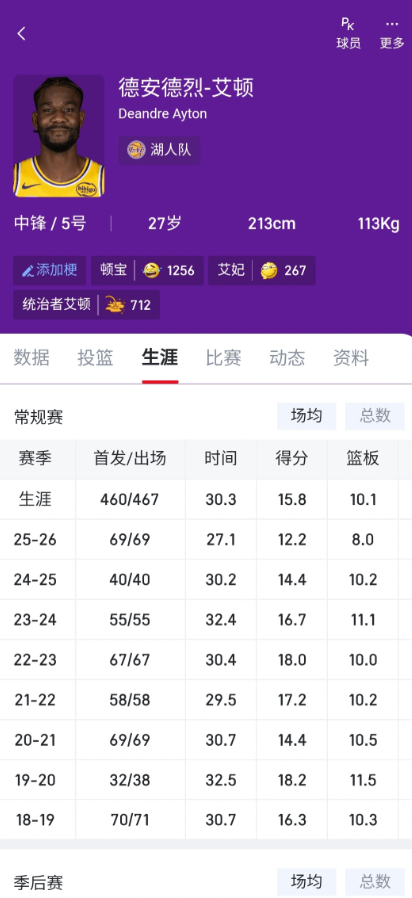Open the 湖人队 team badge
The width and height of the screenshot is (412, 898).
[159, 151]
